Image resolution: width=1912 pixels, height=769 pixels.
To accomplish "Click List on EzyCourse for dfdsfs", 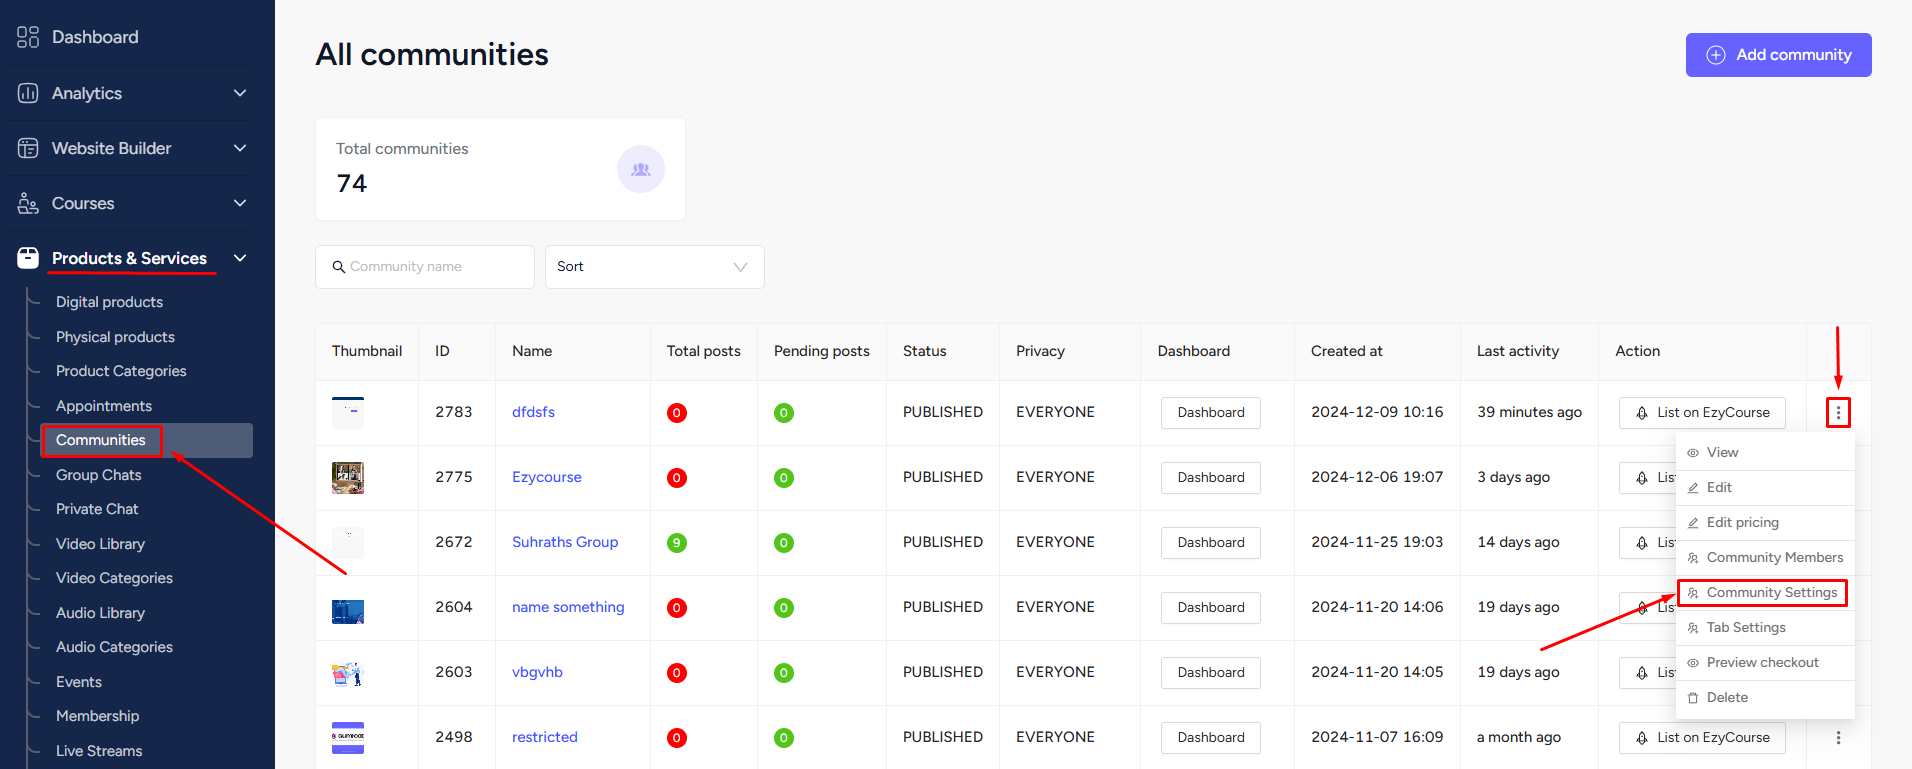I will 1702,412.
